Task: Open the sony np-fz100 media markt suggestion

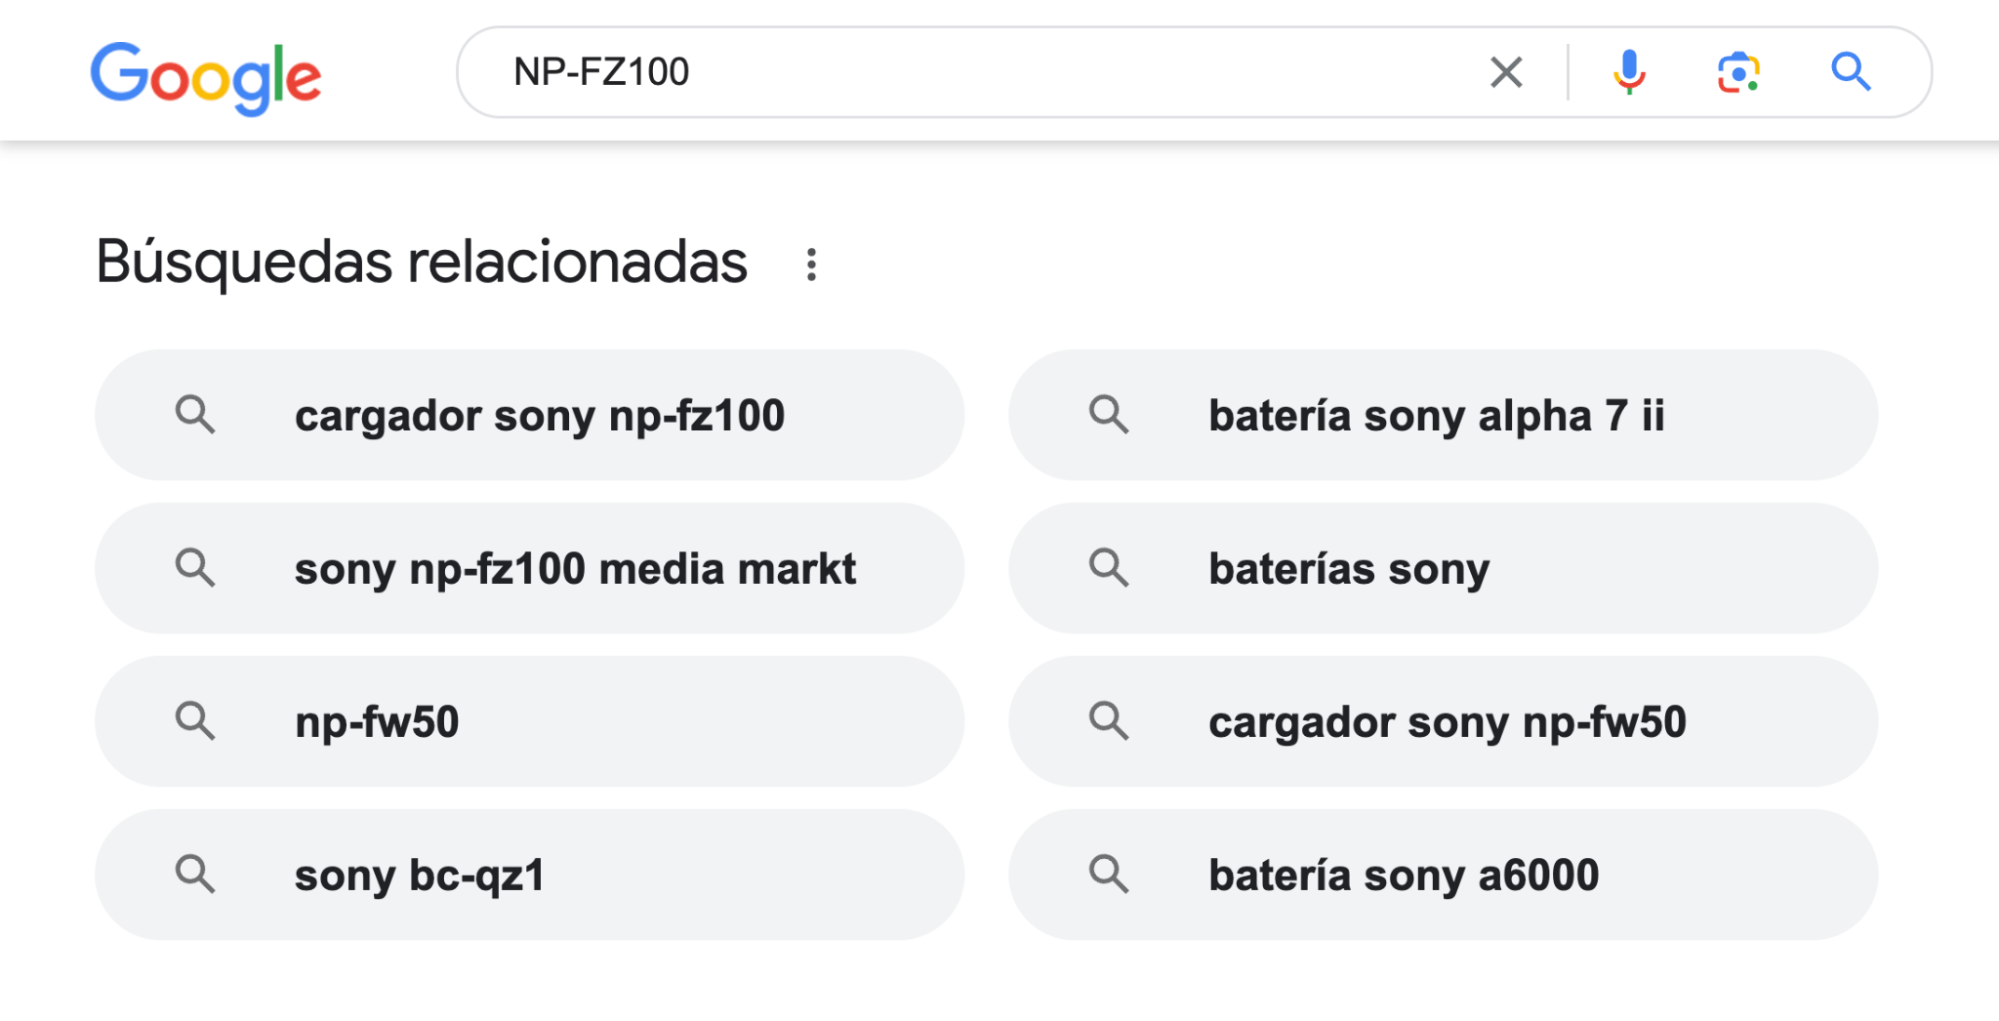Action: click(x=574, y=568)
